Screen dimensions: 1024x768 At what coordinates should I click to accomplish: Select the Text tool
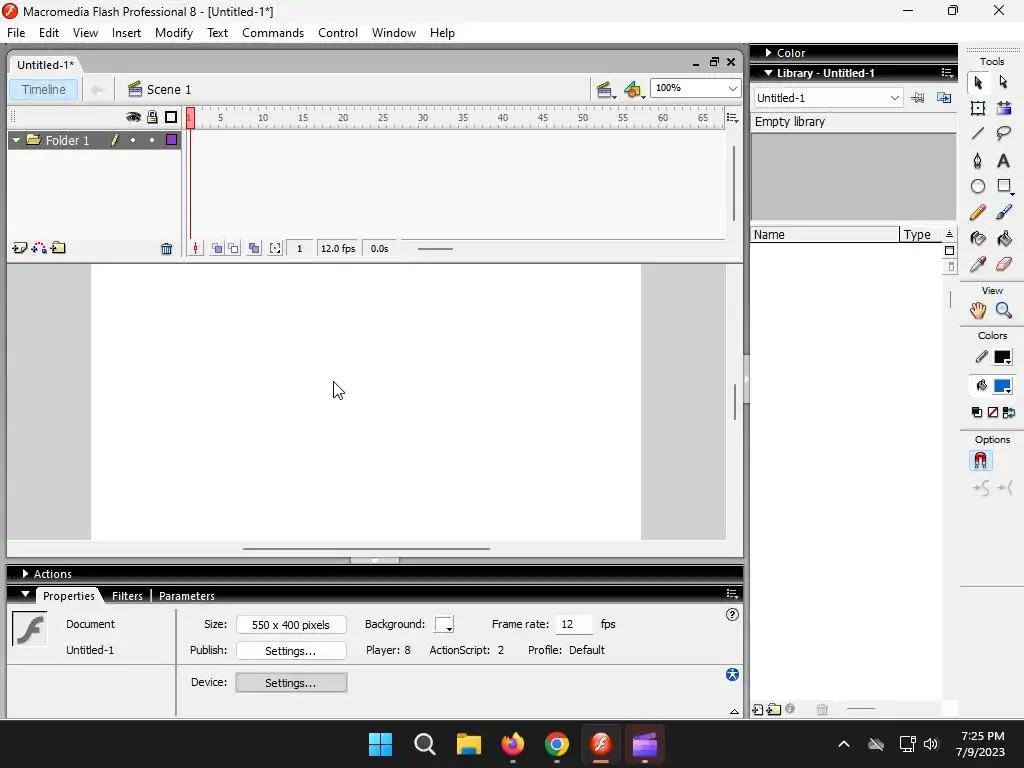[x=1004, y=160]
